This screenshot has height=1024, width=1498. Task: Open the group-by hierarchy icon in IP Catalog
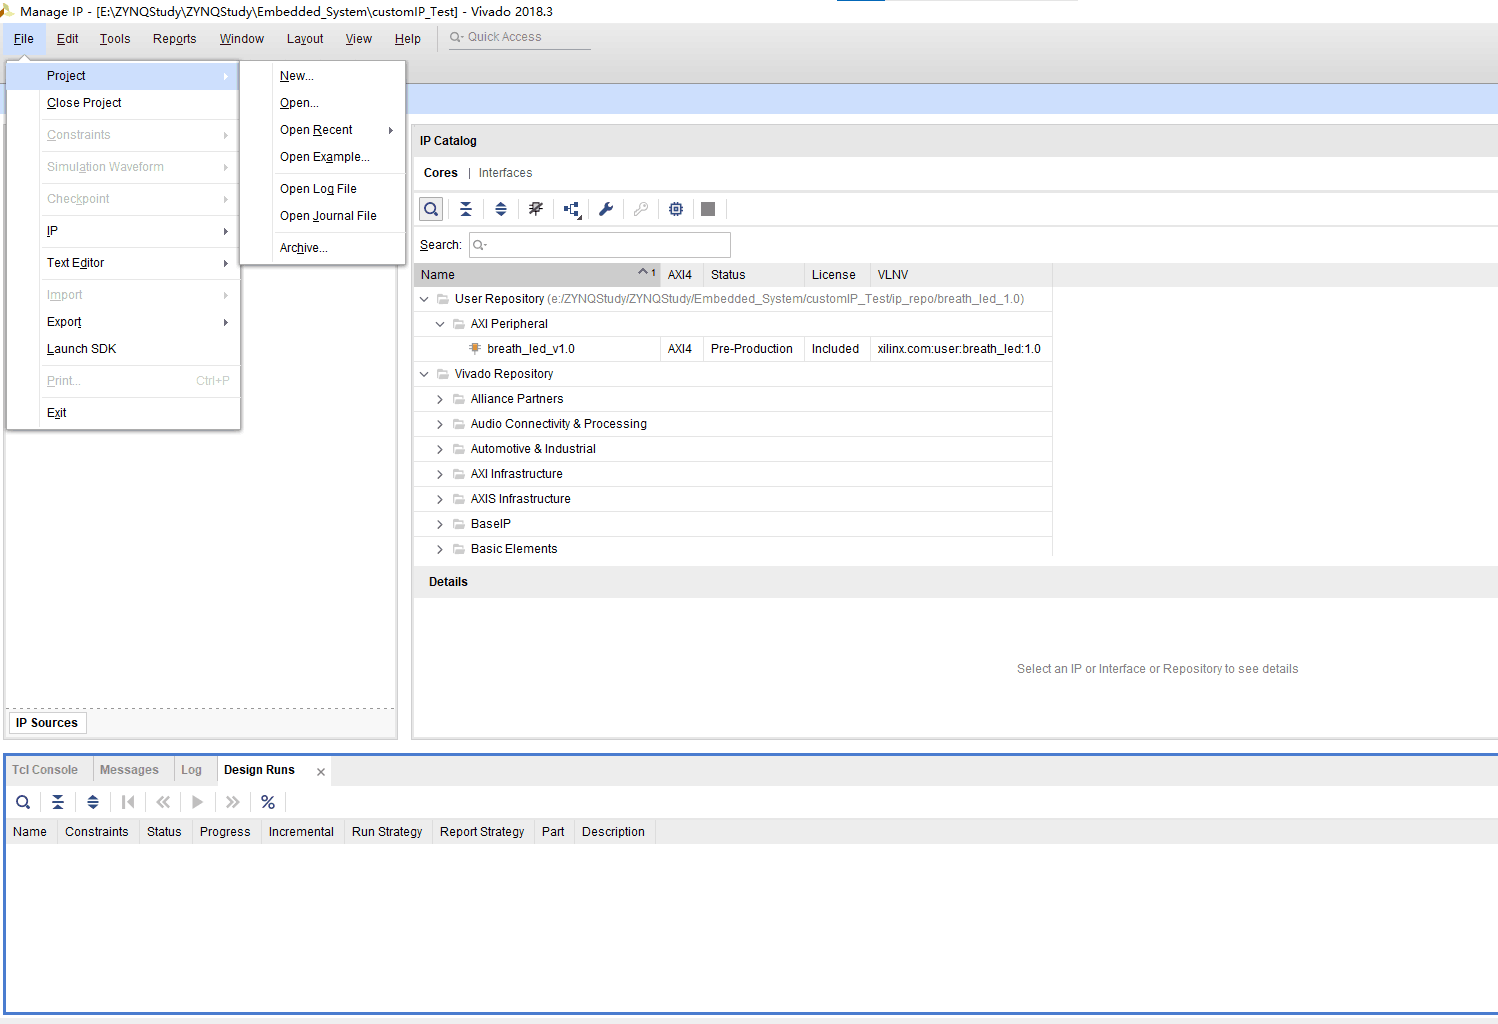coord(572,209)
